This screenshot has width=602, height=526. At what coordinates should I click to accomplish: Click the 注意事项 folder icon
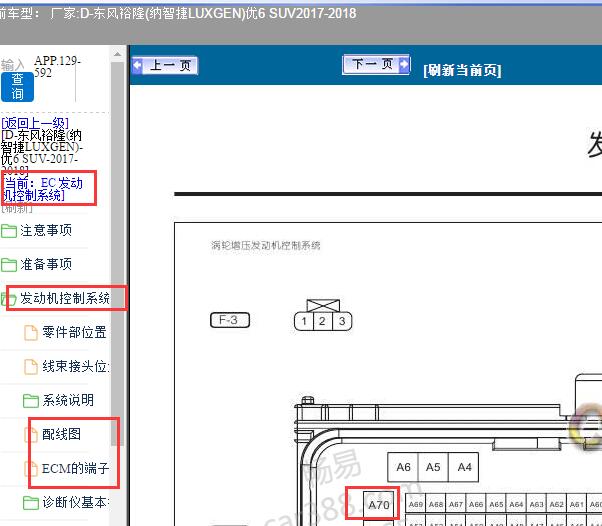click(x=8, y=231)
